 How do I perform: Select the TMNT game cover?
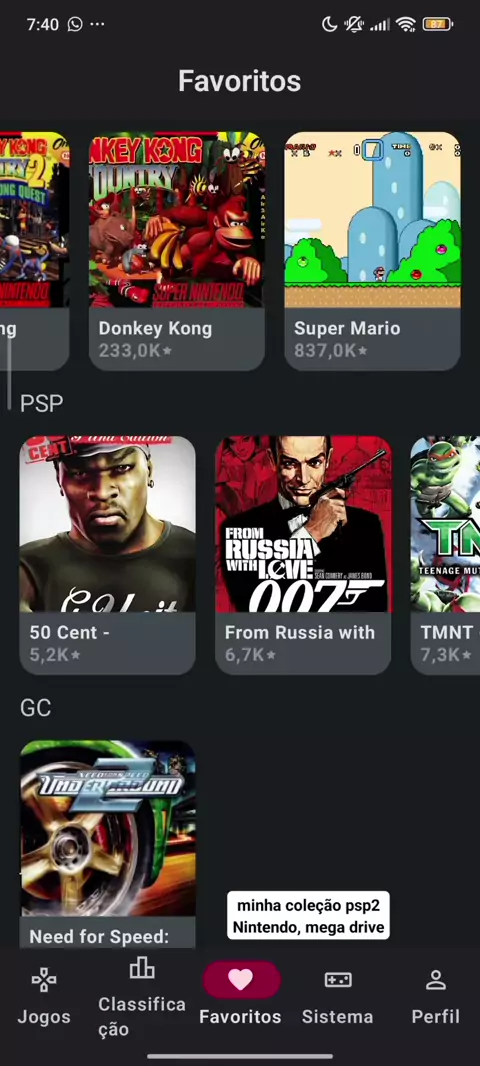pos(445,524)
